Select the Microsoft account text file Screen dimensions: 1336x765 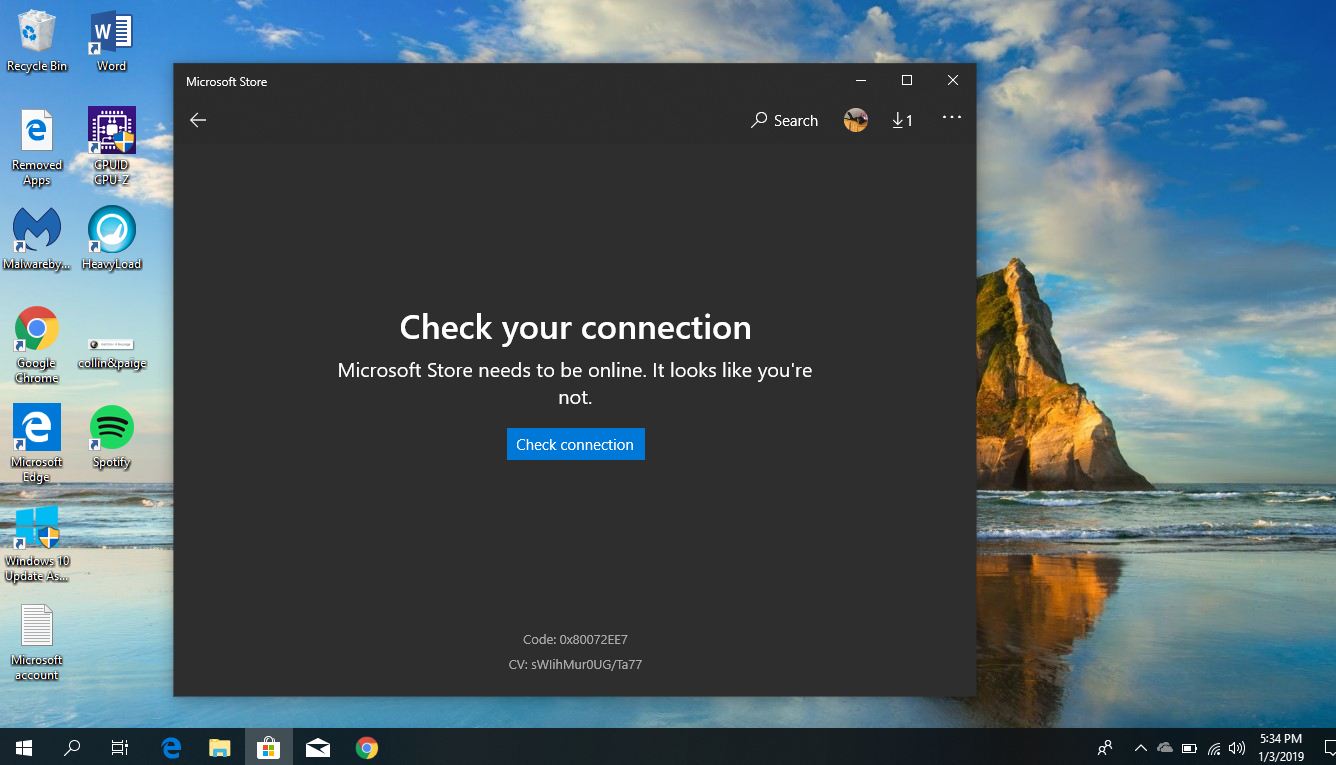coord(37,642)
